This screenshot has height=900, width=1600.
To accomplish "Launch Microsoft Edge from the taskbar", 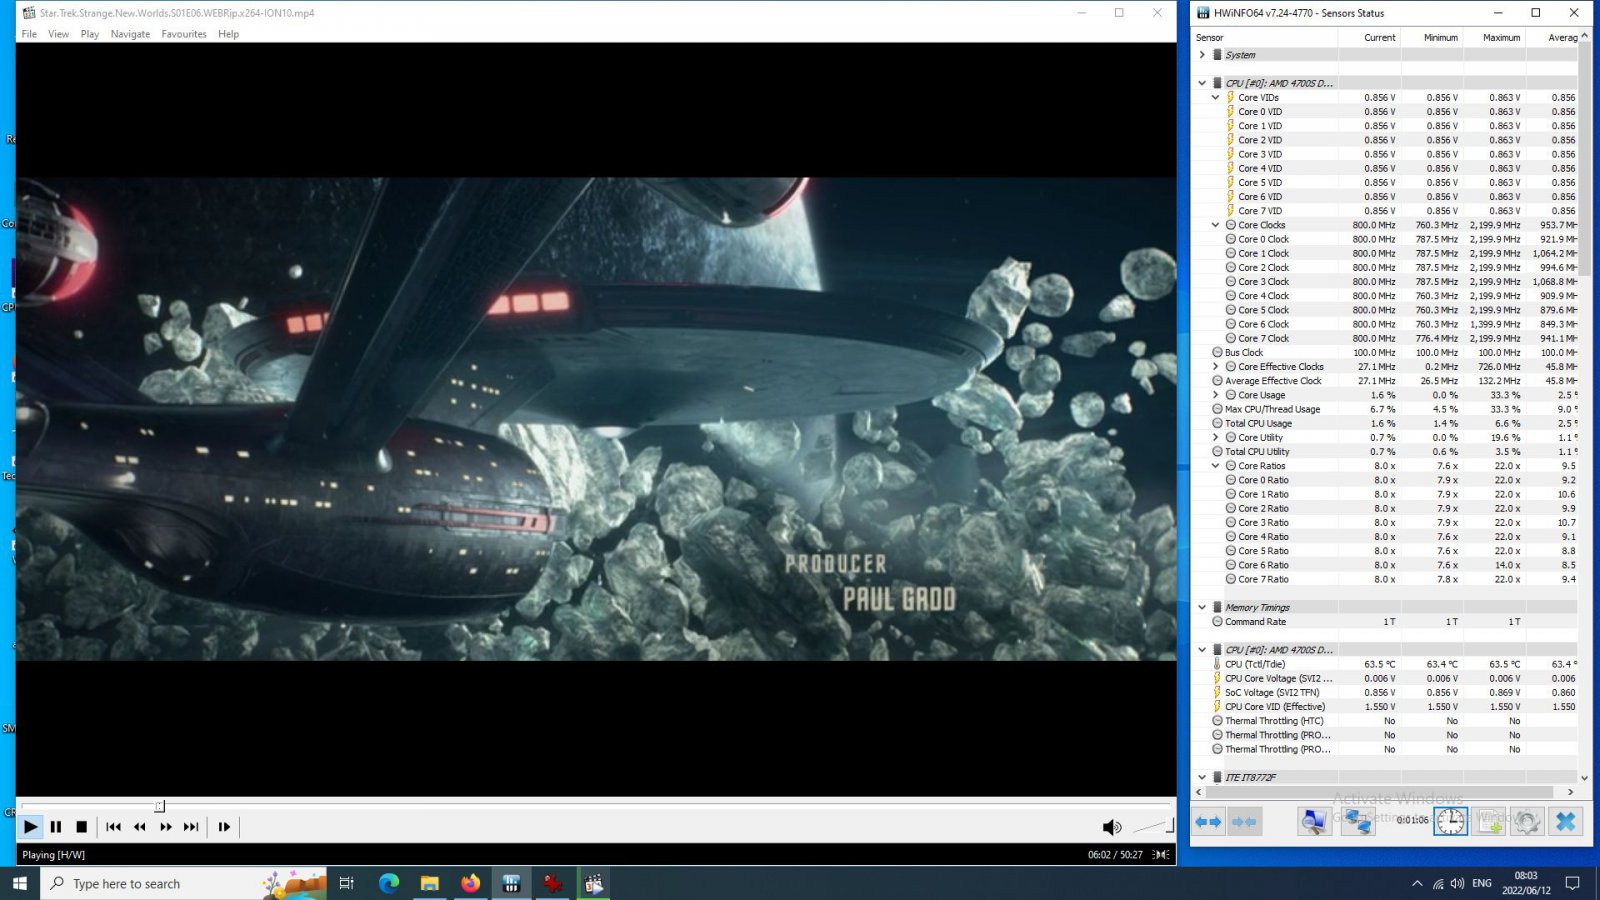I will [389, 883].
